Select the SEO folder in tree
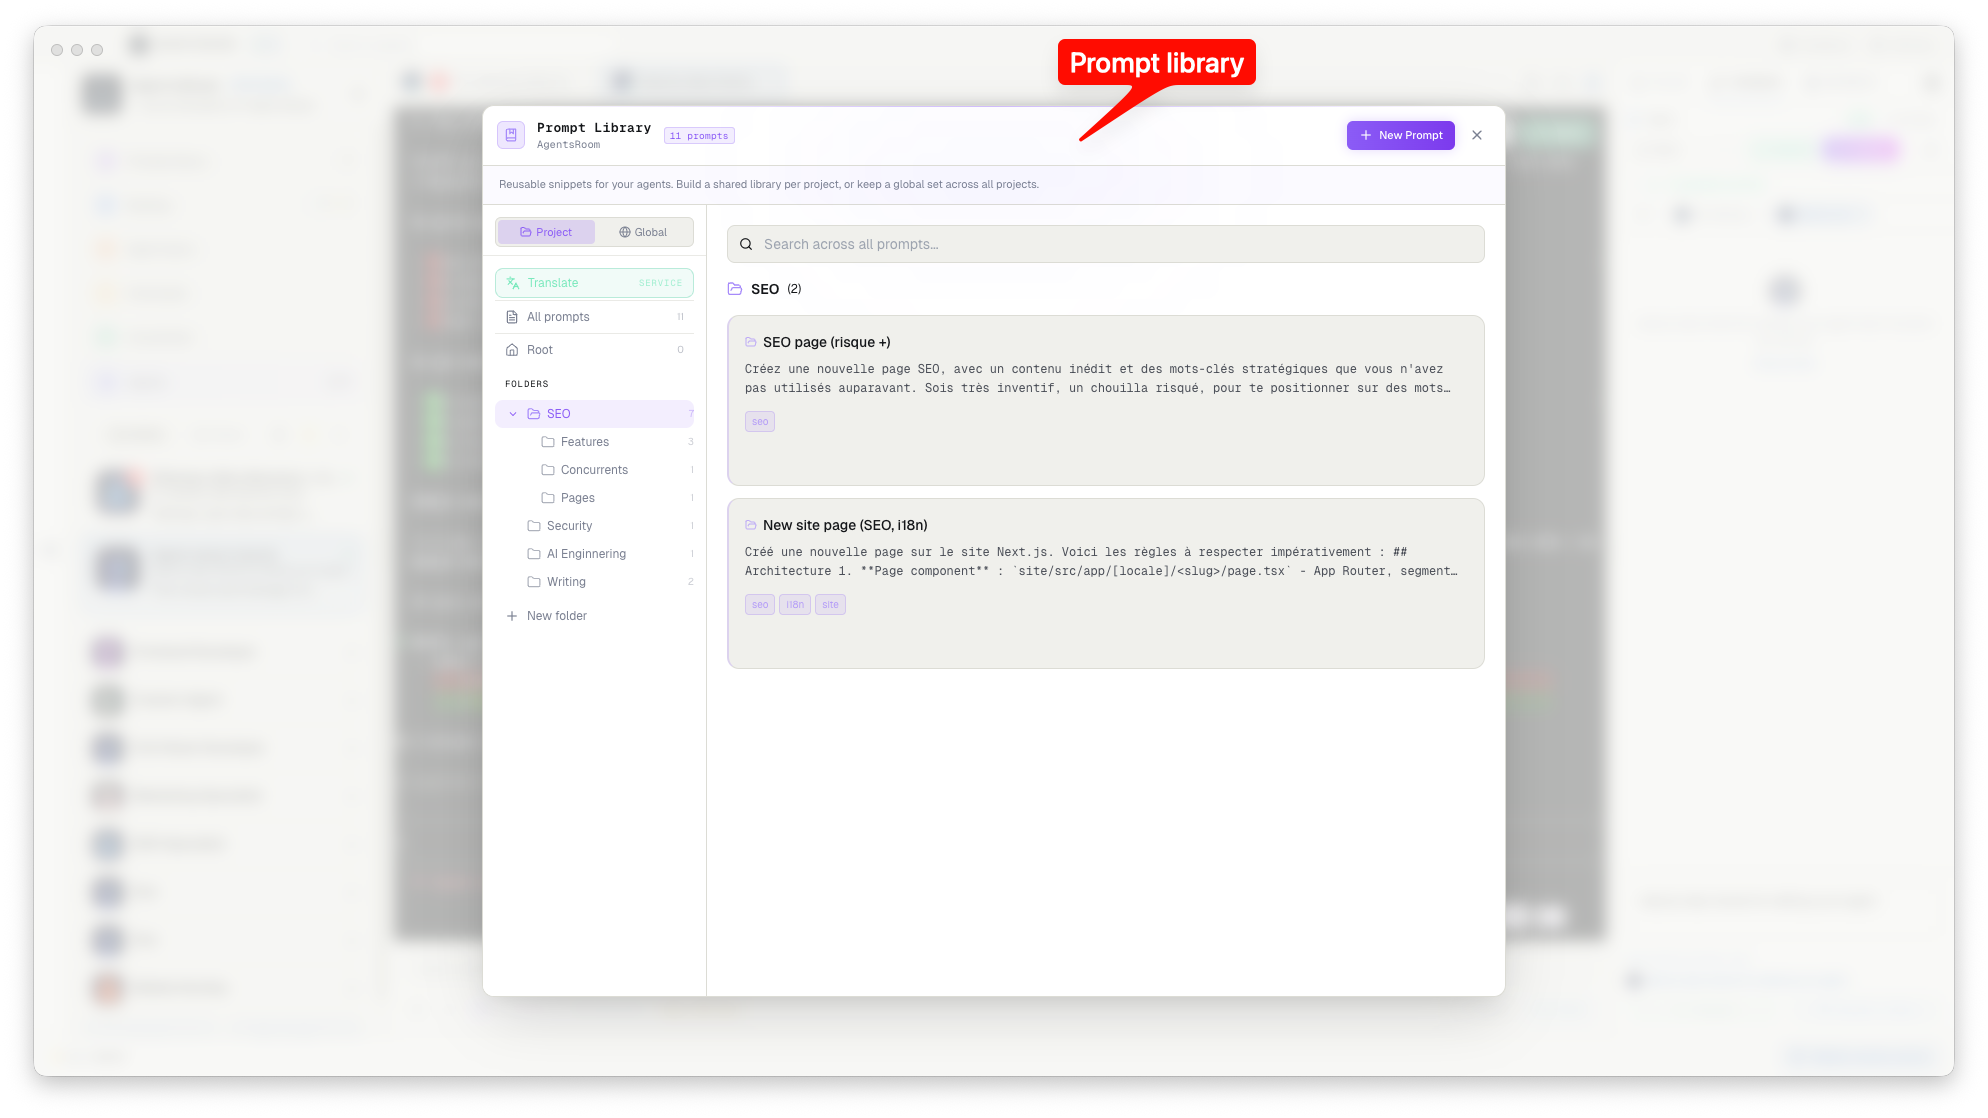1988x1118 pixels. click(594, 414)
